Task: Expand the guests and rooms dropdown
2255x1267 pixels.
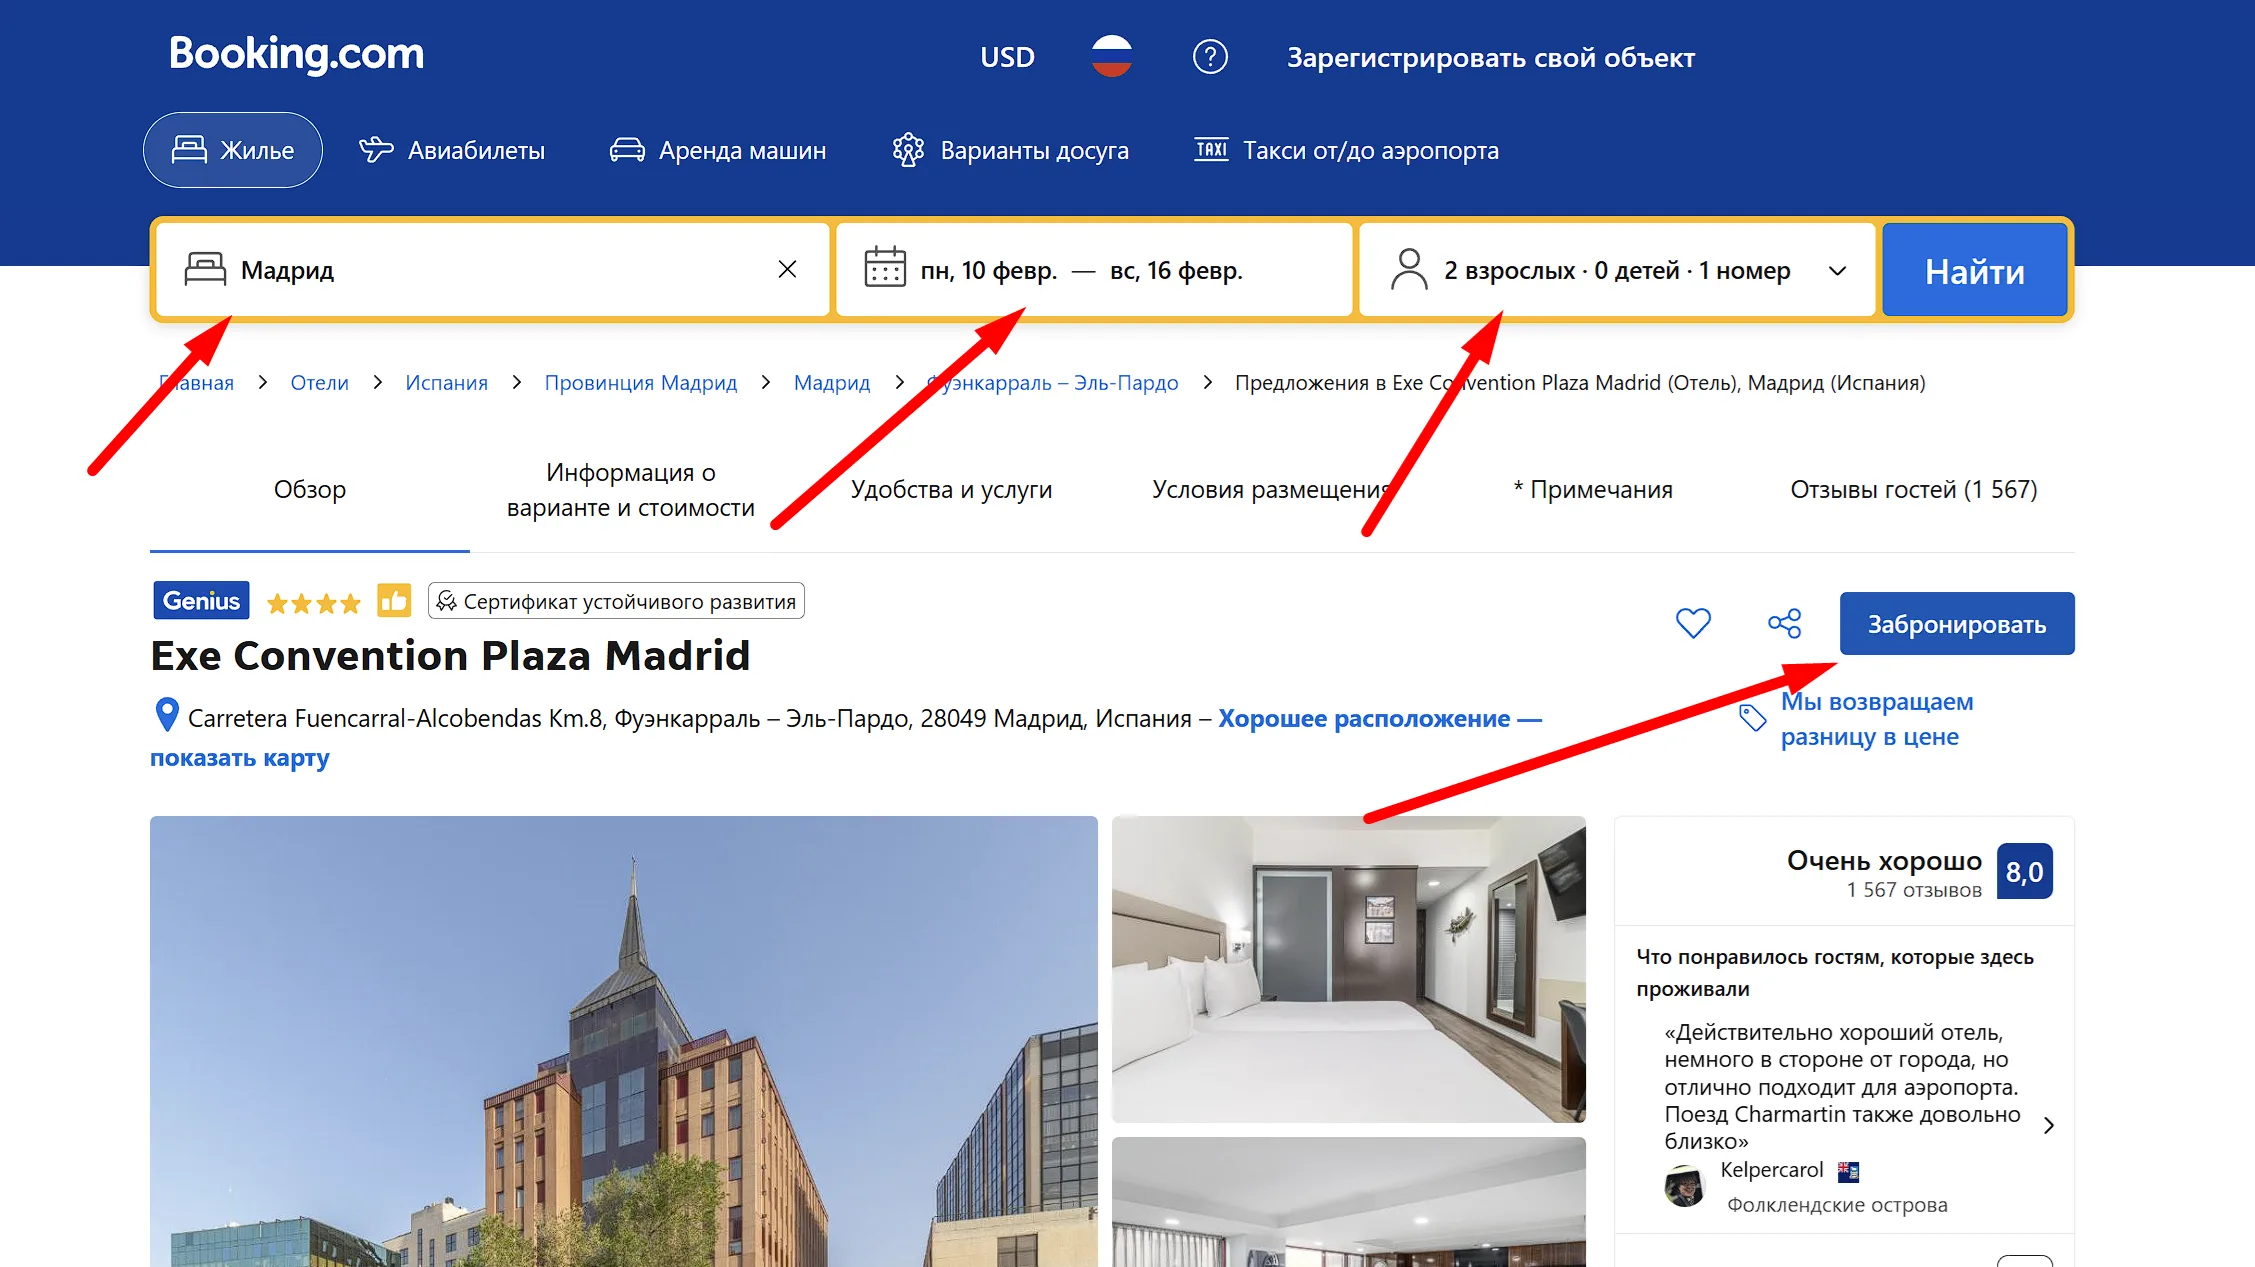Action: [1617, 270]
